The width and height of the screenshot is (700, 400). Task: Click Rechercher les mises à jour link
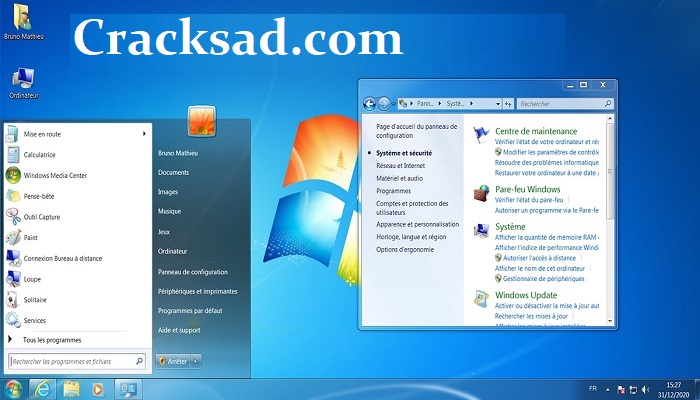click(531, 316)
